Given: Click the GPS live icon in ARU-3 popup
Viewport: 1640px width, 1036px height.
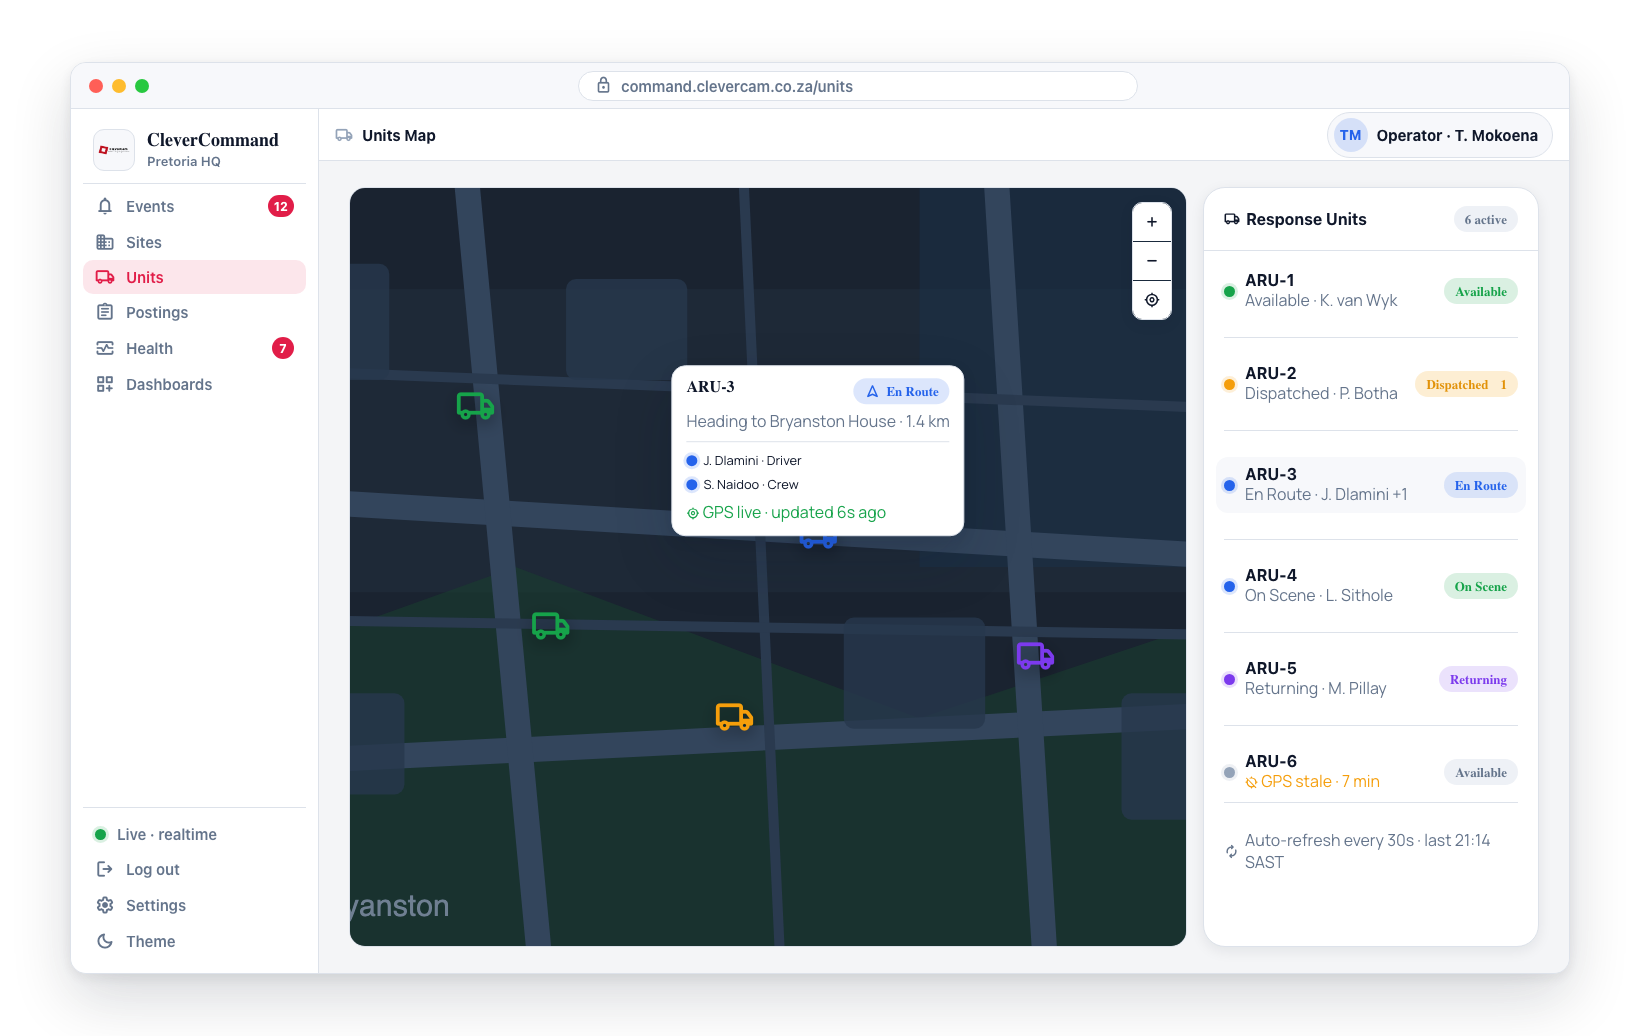Looking at the screenshot, I should (x=693, y=513).
